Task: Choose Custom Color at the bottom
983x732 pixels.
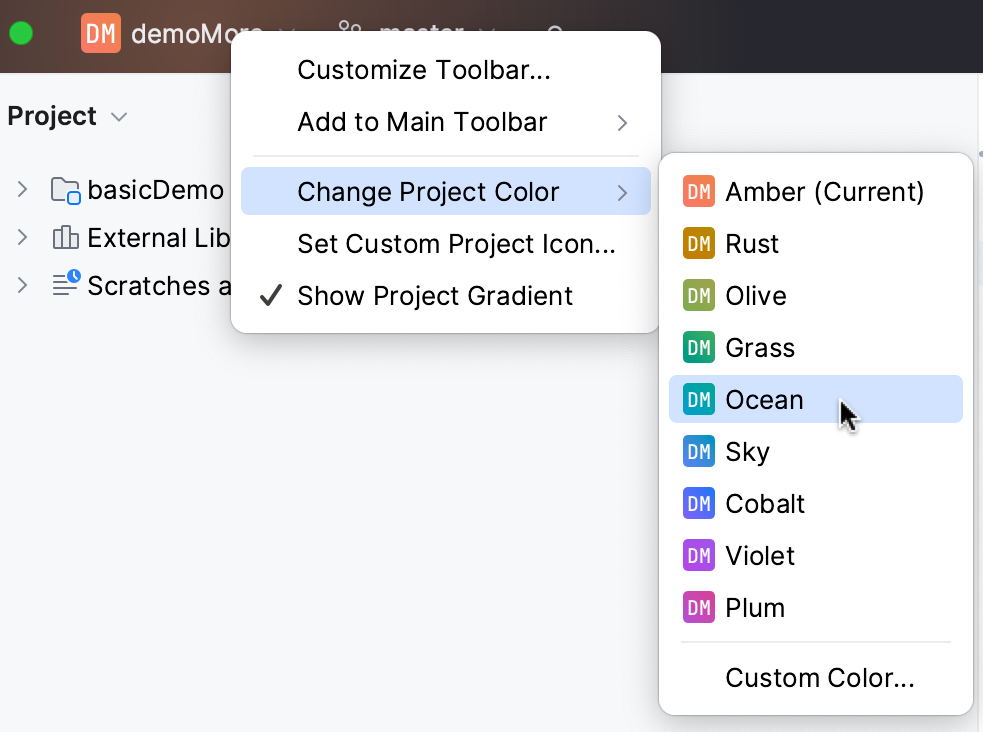Action: tap(819, 677)
